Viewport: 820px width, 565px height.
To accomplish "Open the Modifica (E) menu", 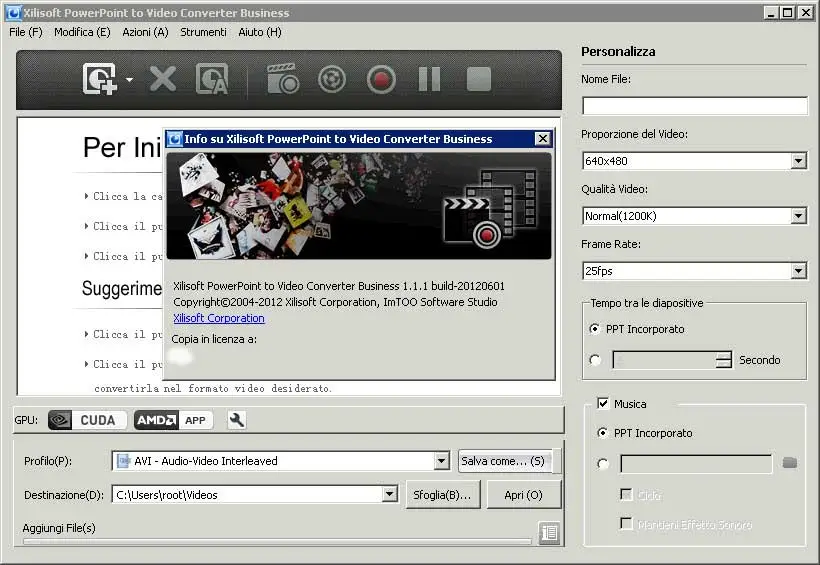I will click(x=82, y=32).
